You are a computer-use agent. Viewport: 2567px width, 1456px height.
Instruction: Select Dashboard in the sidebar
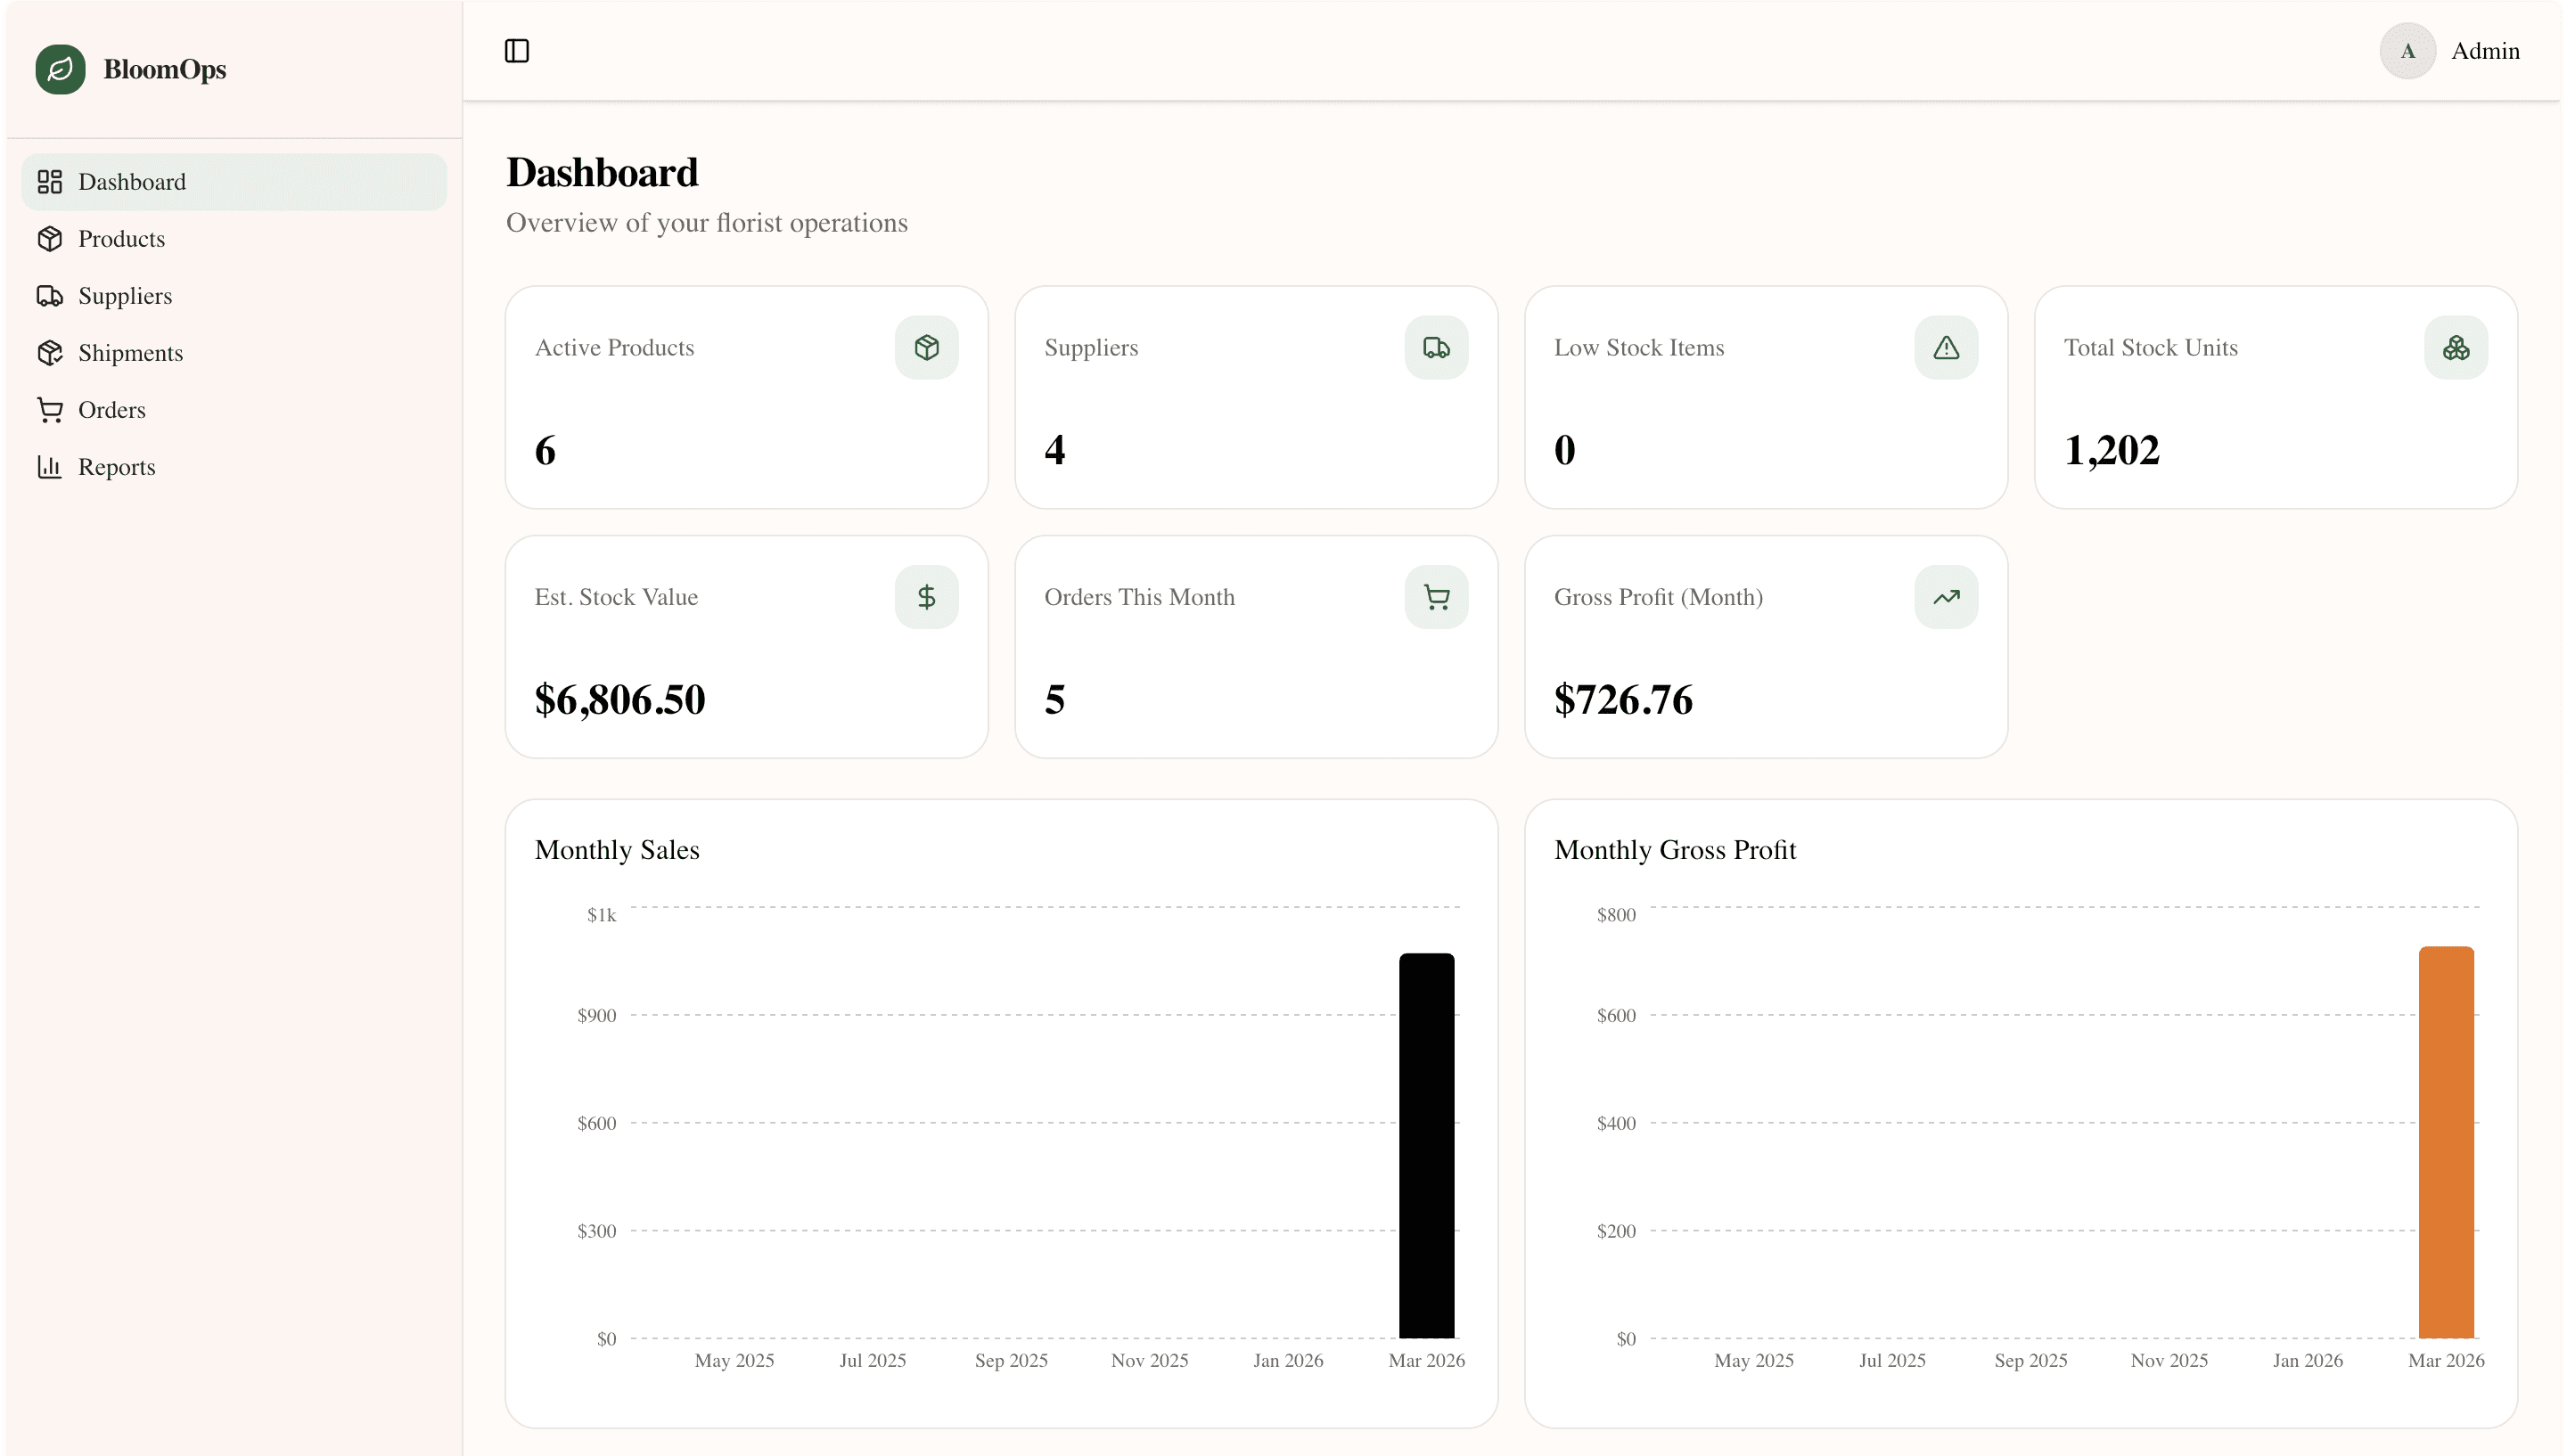point(132,181)
